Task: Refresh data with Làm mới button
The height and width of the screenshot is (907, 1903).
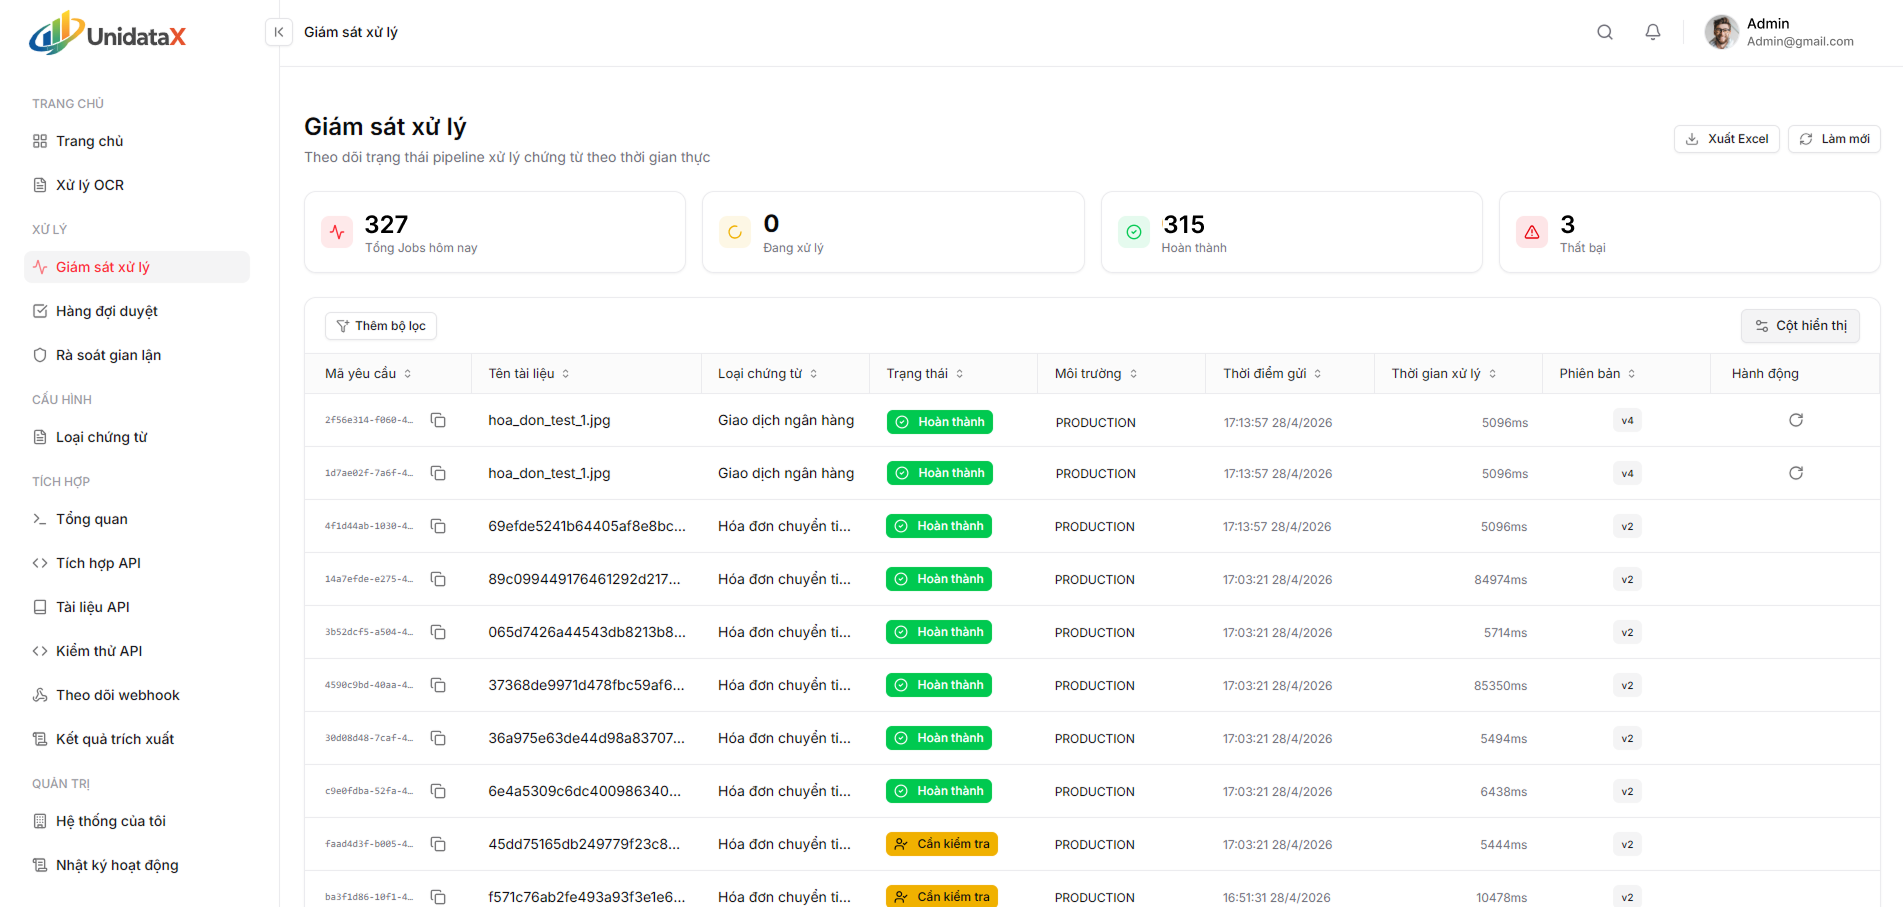Action: pyautogui.click(x=1834, y=139)
